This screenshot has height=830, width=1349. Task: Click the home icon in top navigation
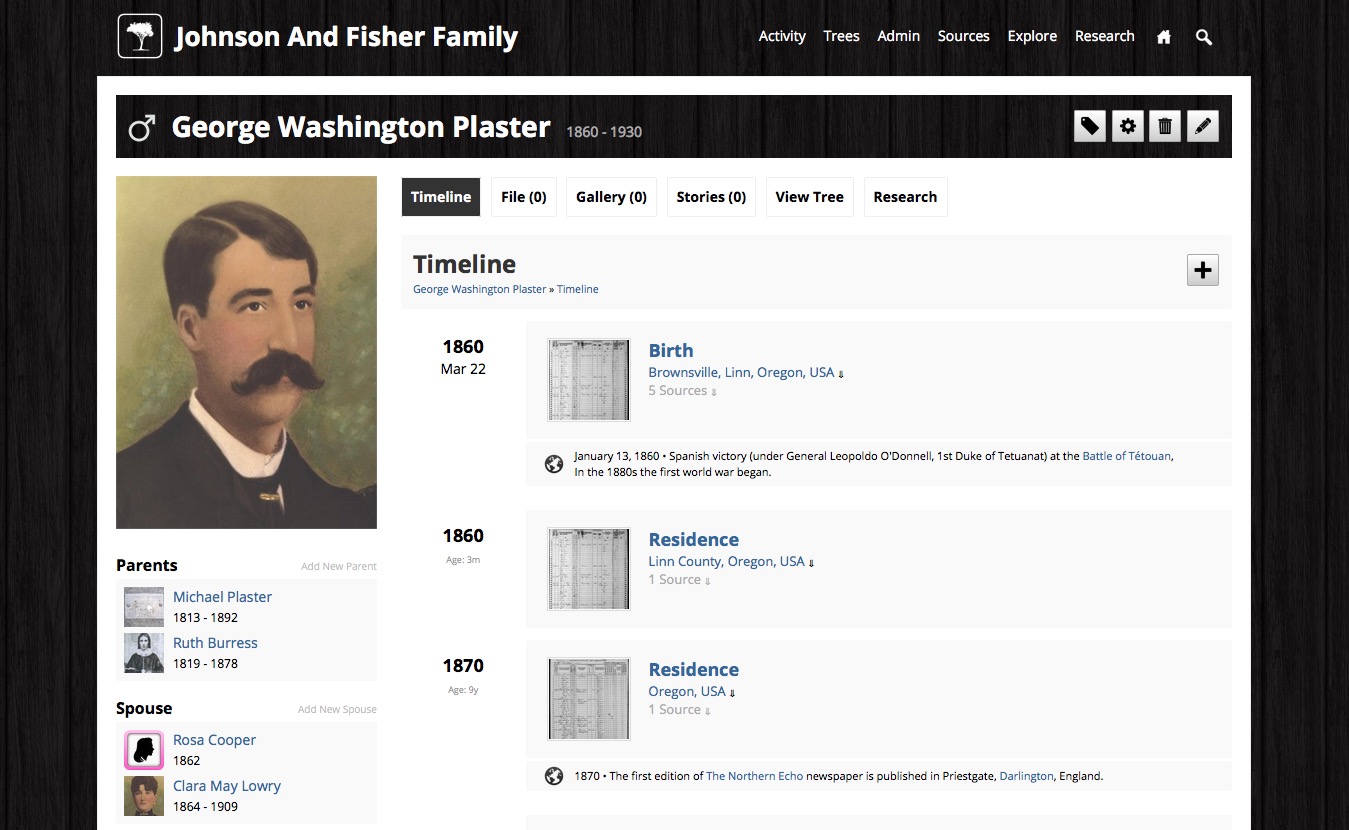click(1164, 37)
